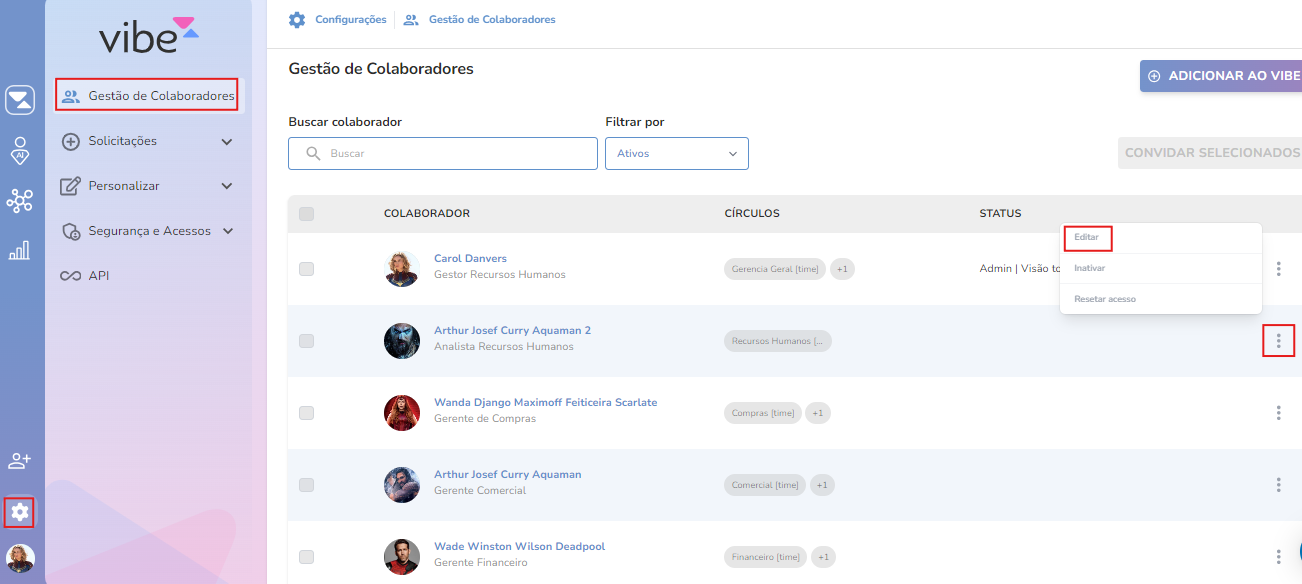Click the Personalizar edit icon
1302x584 pixels.
70,186
